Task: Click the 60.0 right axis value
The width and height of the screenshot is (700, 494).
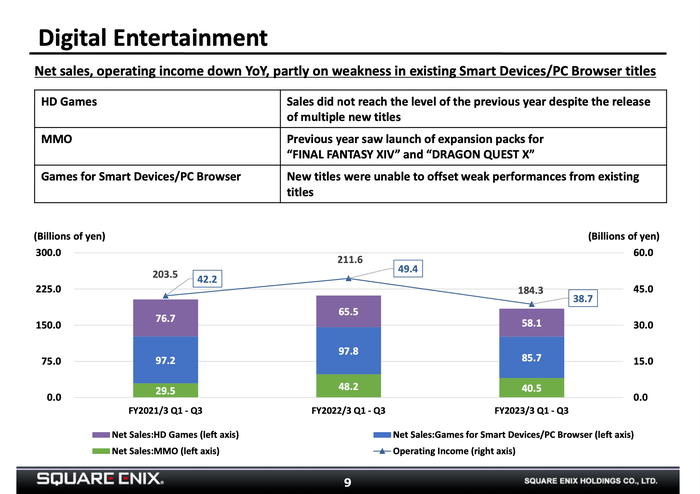Action: 643,253
